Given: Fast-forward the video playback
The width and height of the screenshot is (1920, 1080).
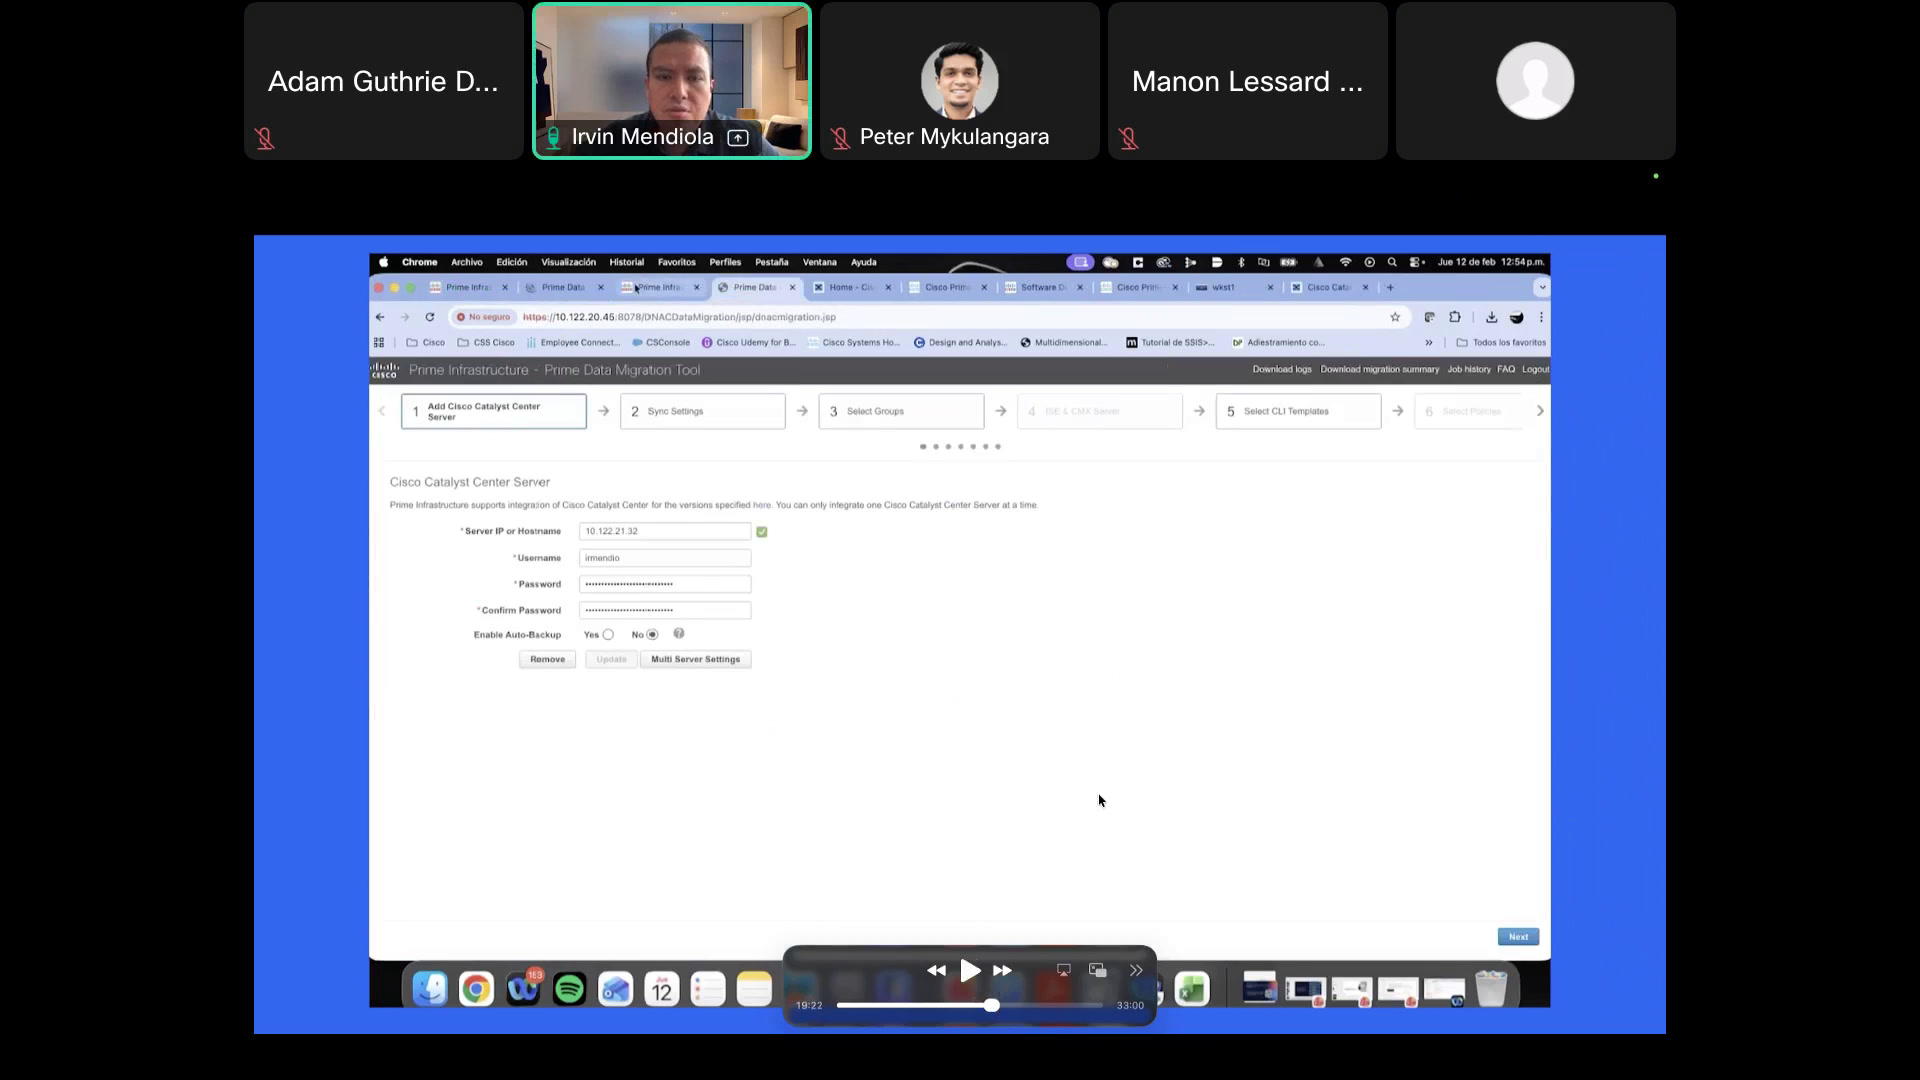Looking at the screenshot, I should point(1002,971).
